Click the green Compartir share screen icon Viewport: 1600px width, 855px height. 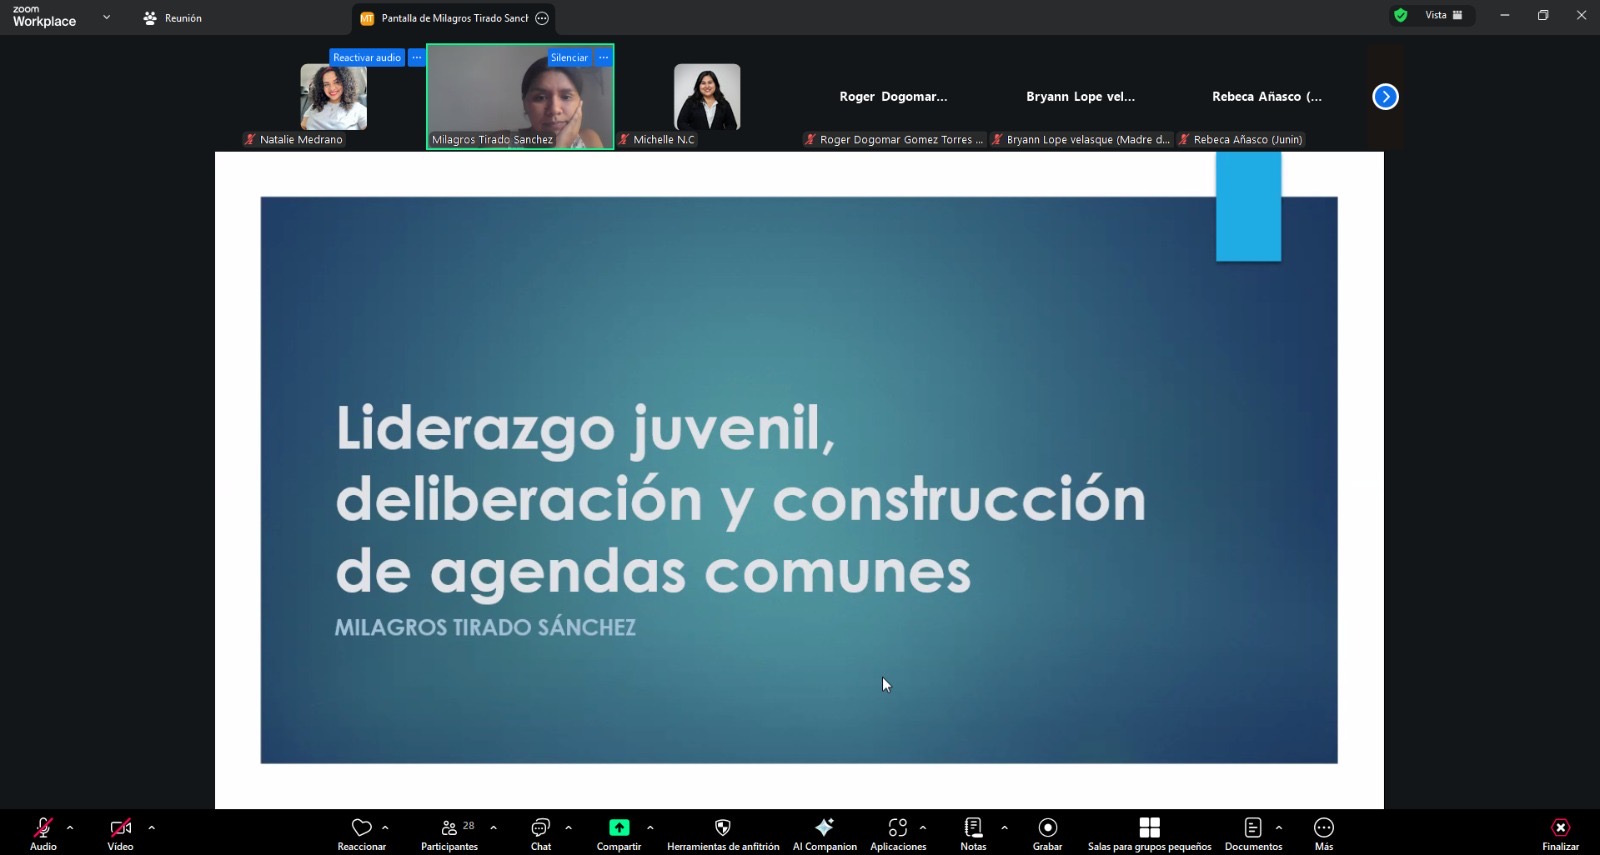pos(619,827)
